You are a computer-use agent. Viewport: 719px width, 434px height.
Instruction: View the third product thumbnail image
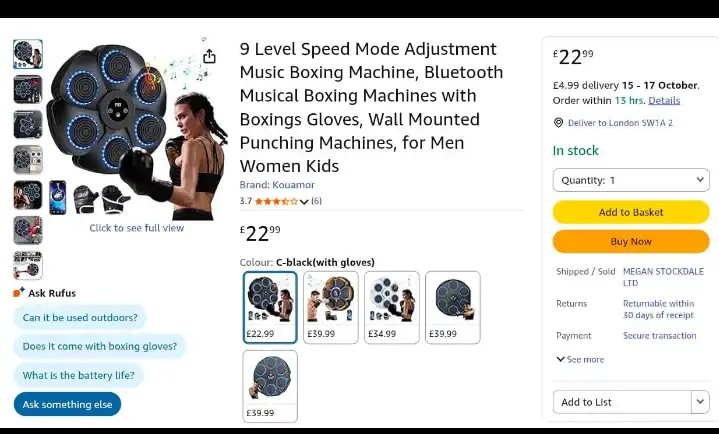click(28, 124)
